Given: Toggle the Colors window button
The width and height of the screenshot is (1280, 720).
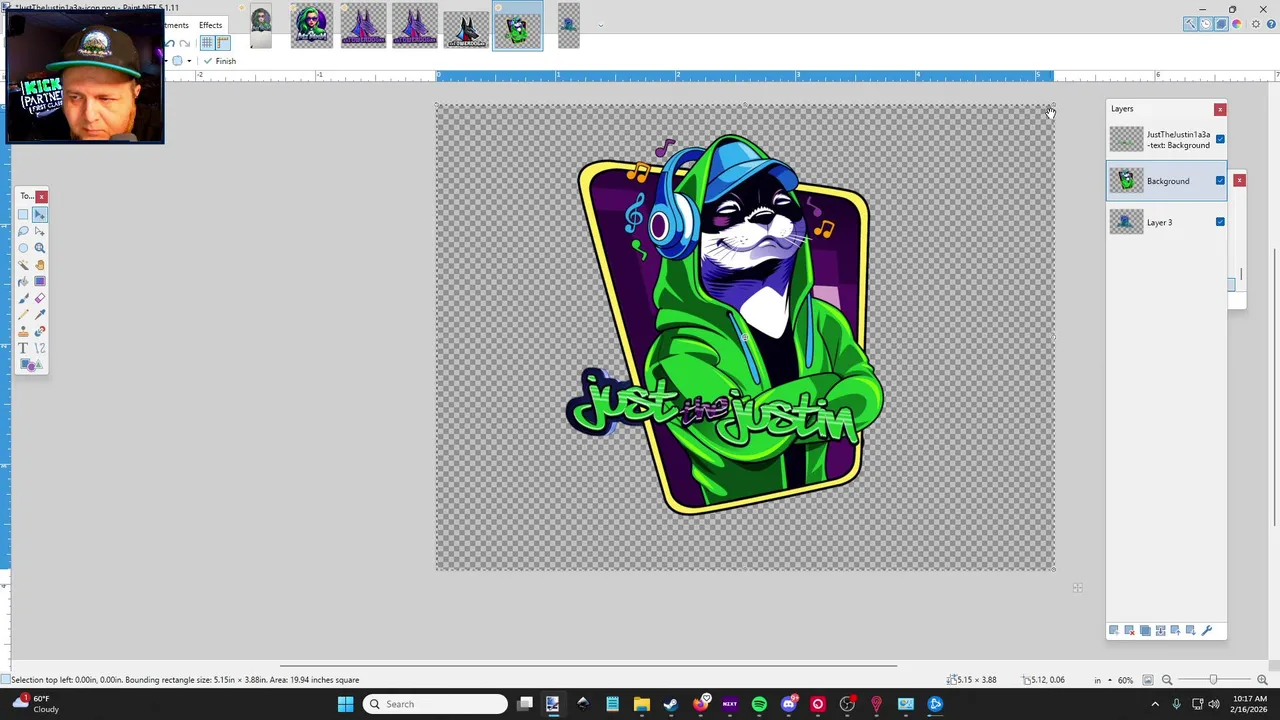Looking at the screenshot, I should (x=1236, y=24).
